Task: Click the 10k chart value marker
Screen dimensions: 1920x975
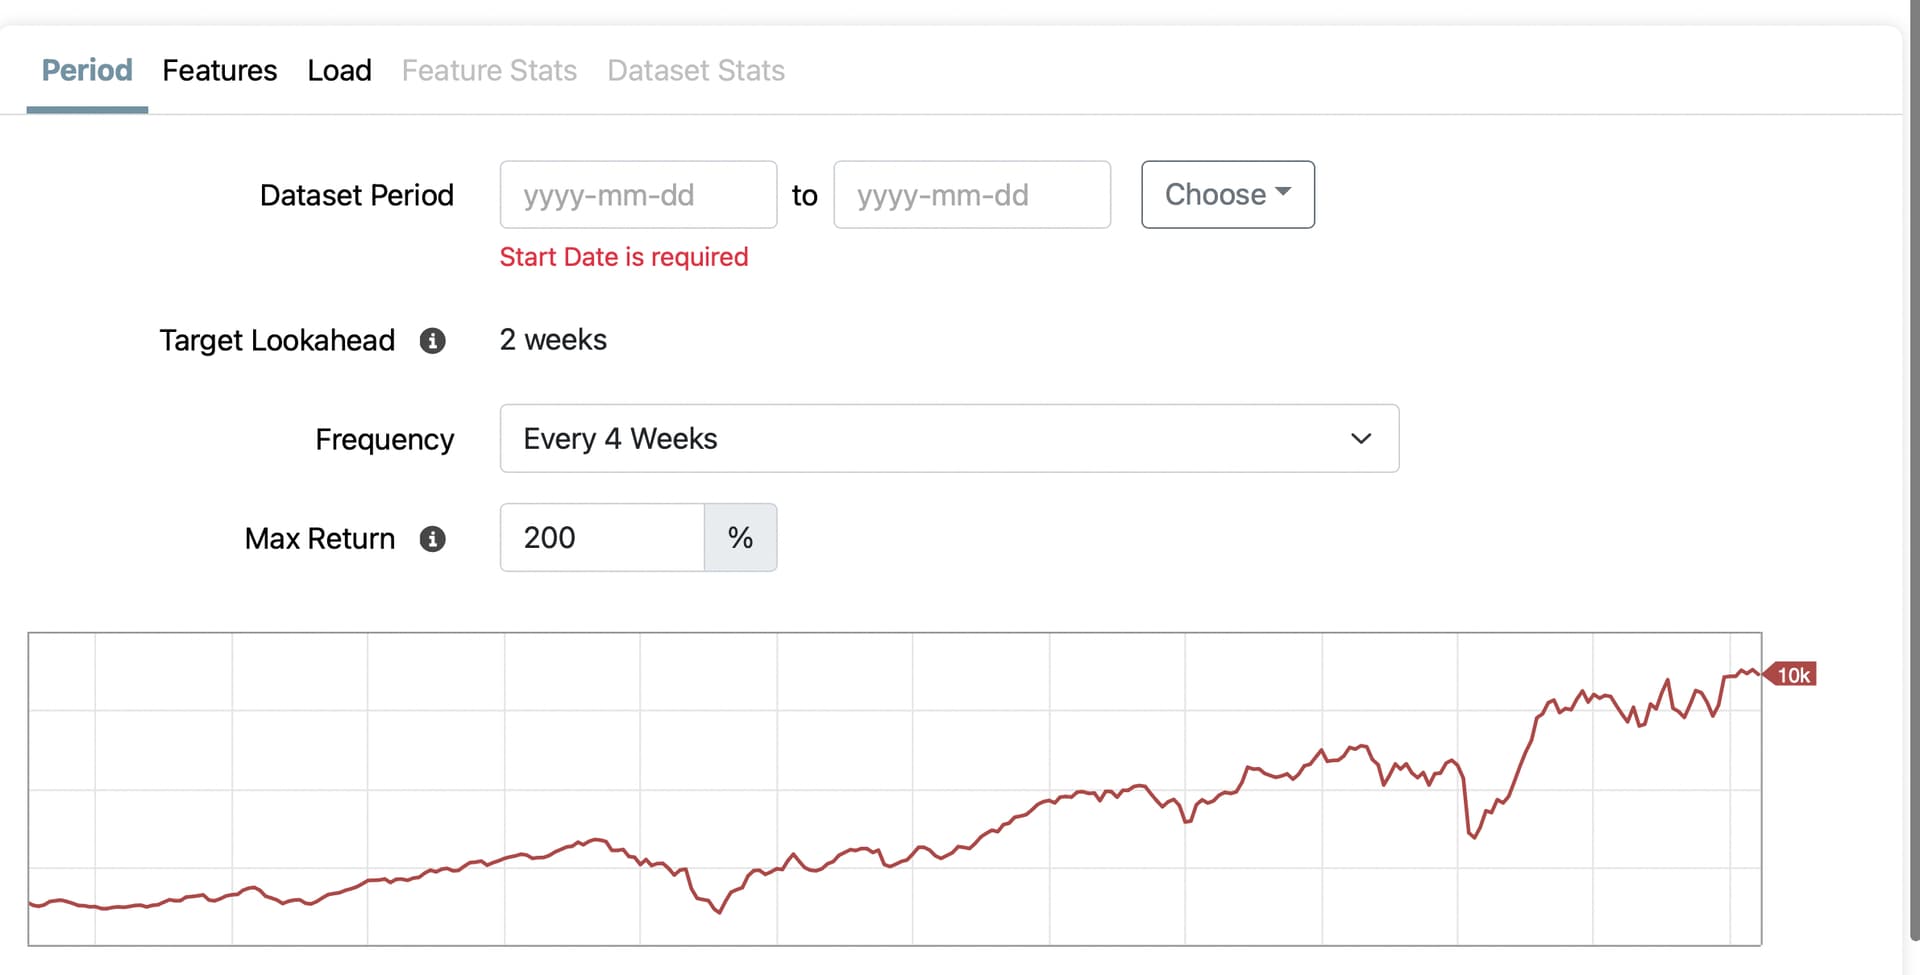Action: pyautogui.click(x=1792, y=675)
